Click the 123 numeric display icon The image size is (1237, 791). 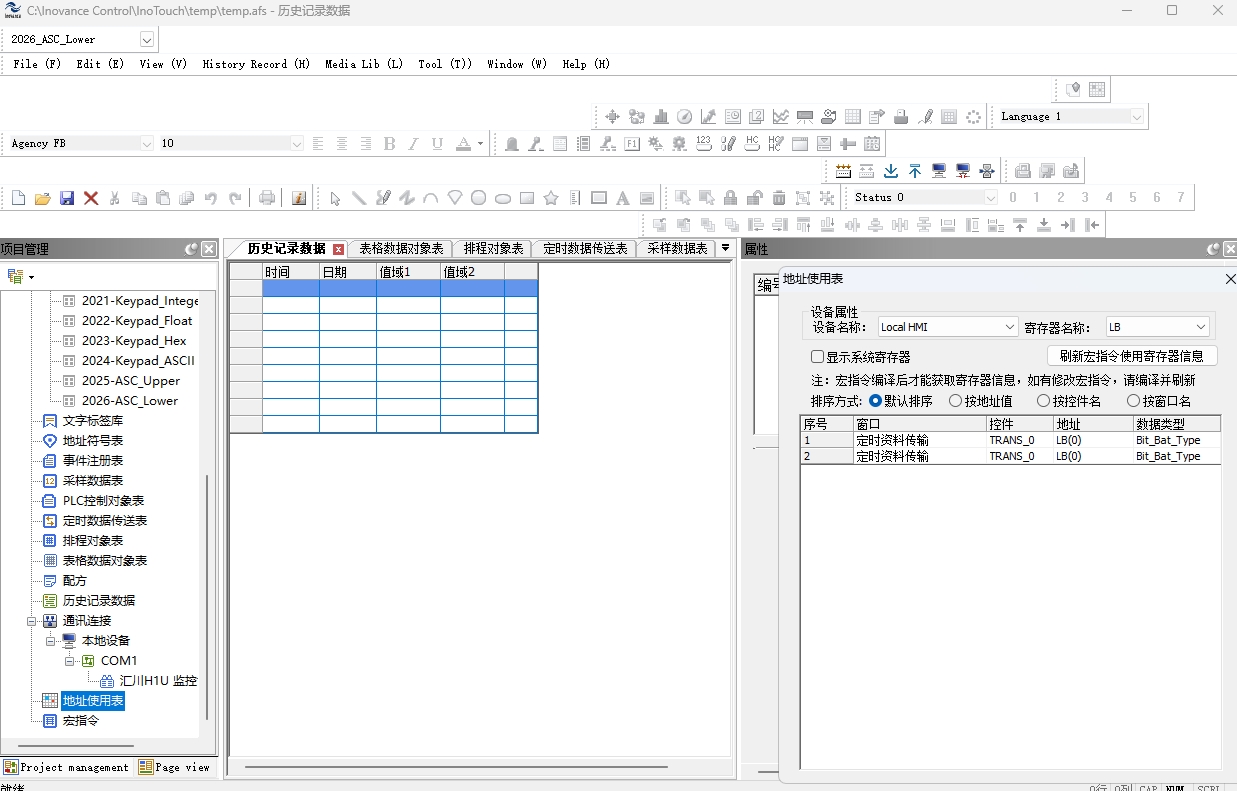[704, 144]
